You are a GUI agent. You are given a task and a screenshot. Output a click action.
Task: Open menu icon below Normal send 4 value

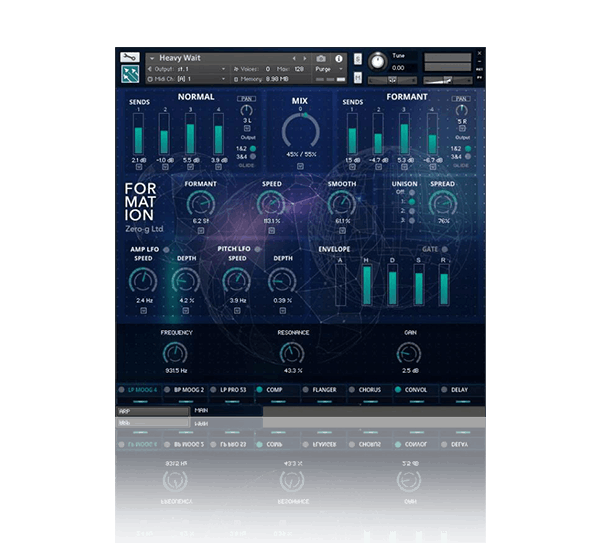click(x=218, y=167)
